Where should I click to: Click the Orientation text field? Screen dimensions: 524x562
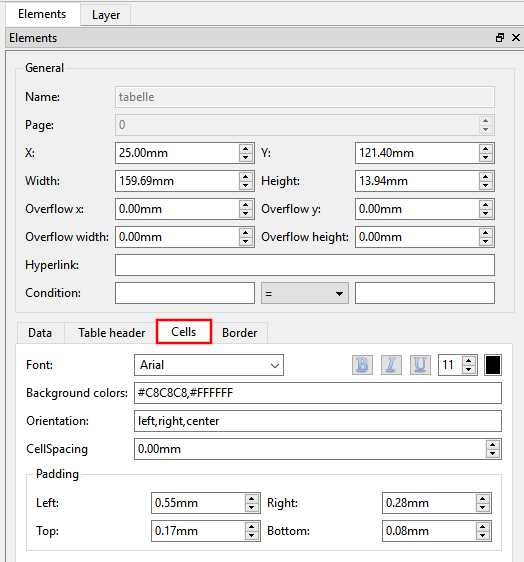coord(318,421)
